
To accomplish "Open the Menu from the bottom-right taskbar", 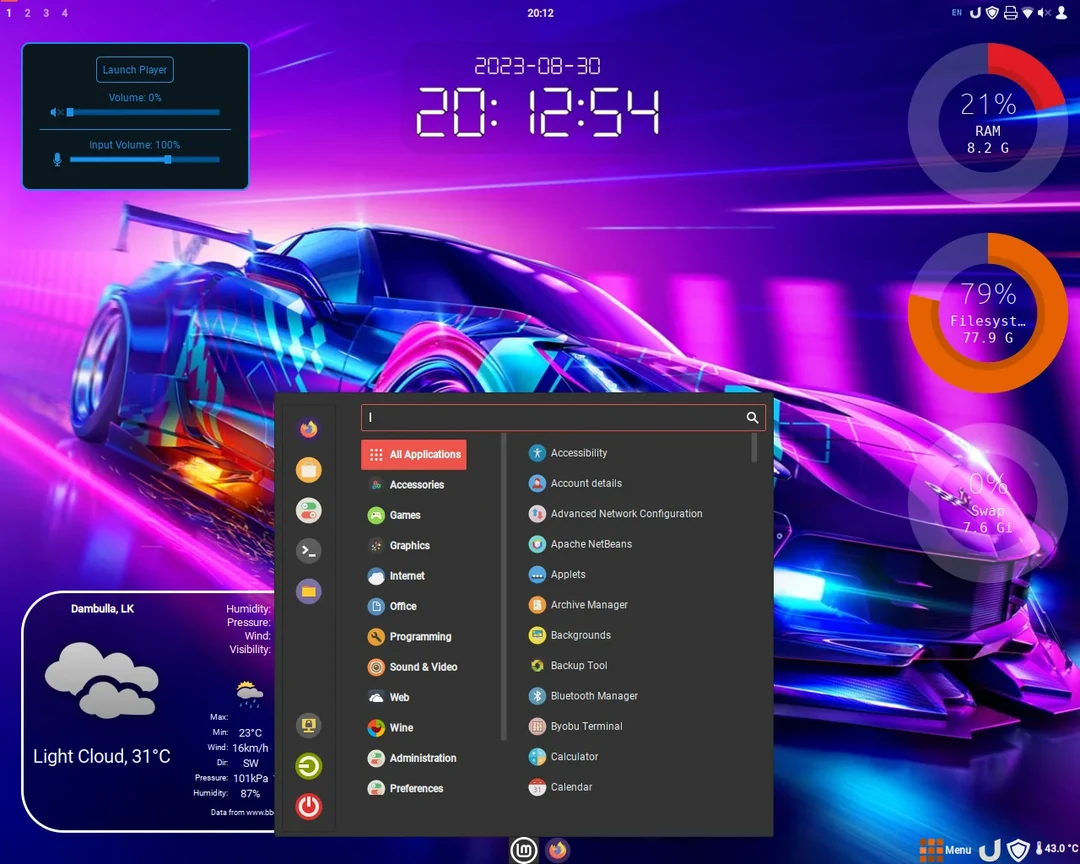I will tap(946, 850).
